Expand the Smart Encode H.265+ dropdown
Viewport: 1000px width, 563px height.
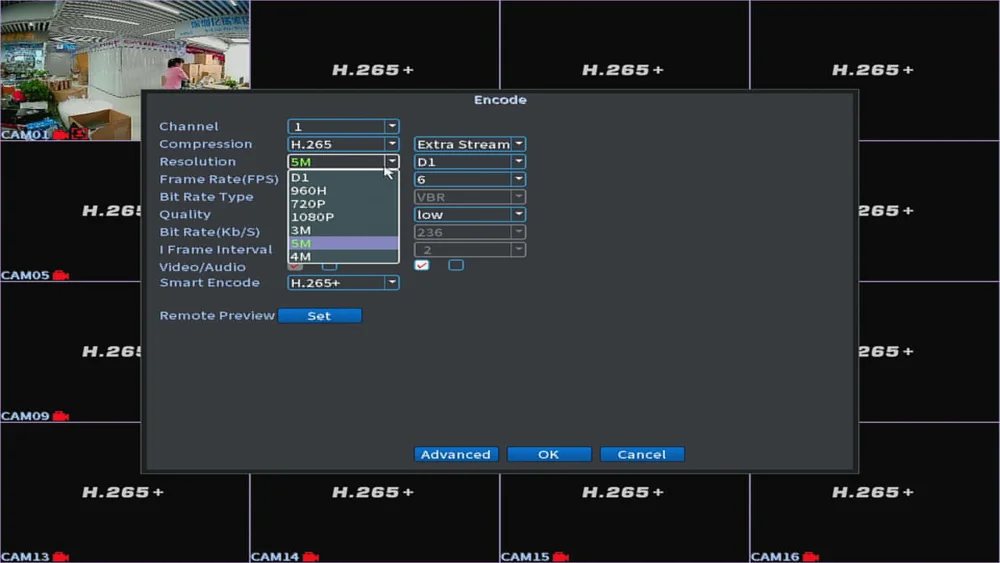[343, 282]
